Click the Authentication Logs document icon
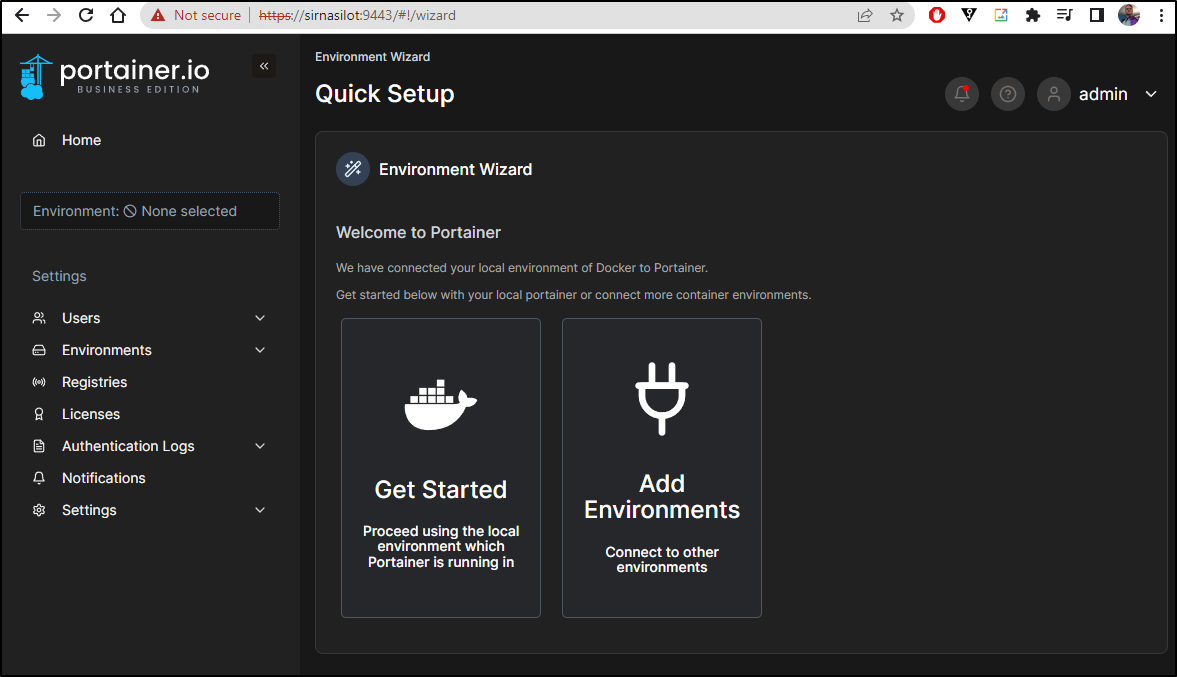 [x=39, y=446]
